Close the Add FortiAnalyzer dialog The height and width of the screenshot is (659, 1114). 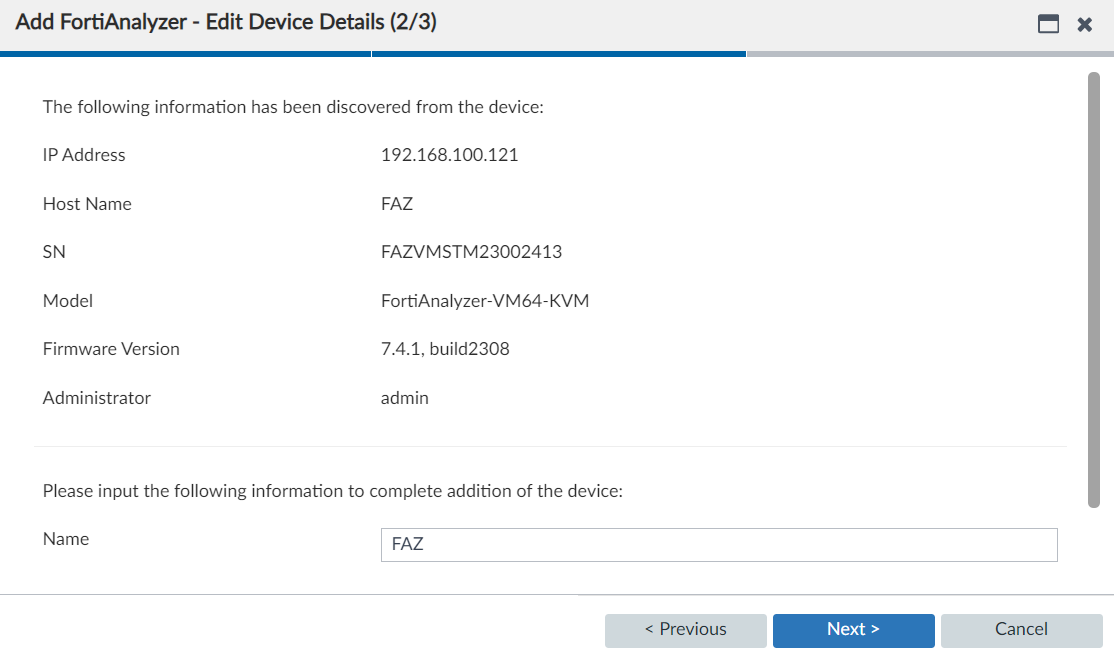[x=1085, y=24]
